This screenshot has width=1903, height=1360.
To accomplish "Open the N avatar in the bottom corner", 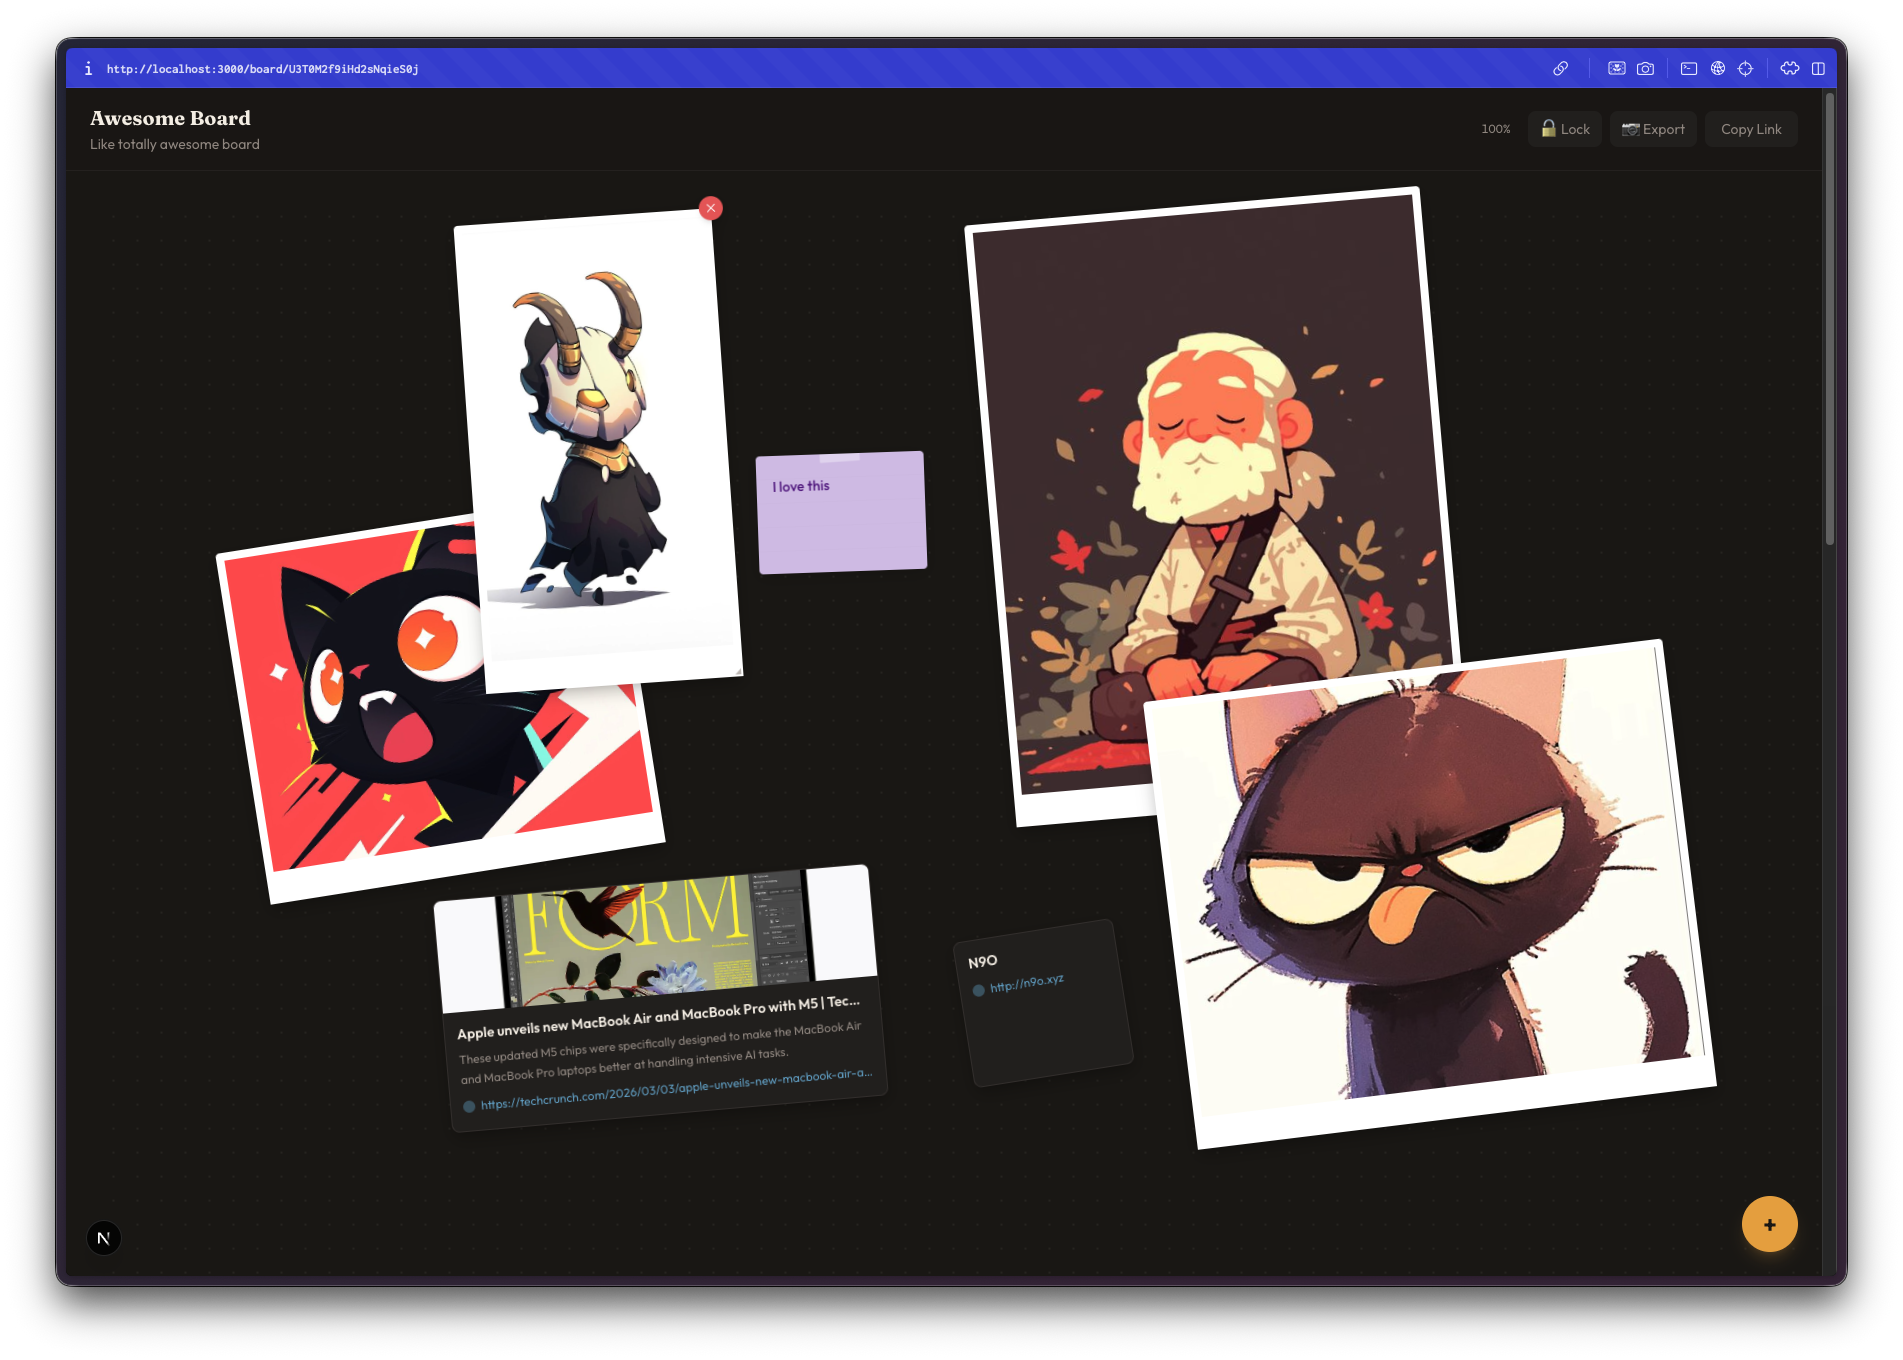I will (x=103, y=1237).
